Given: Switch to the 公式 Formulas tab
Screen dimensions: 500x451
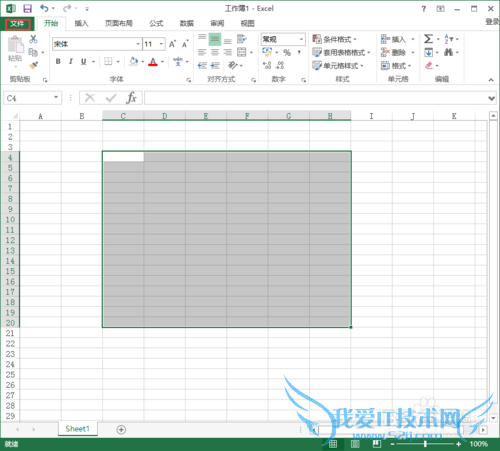Looking at the screenshot, I should [156, 23].
